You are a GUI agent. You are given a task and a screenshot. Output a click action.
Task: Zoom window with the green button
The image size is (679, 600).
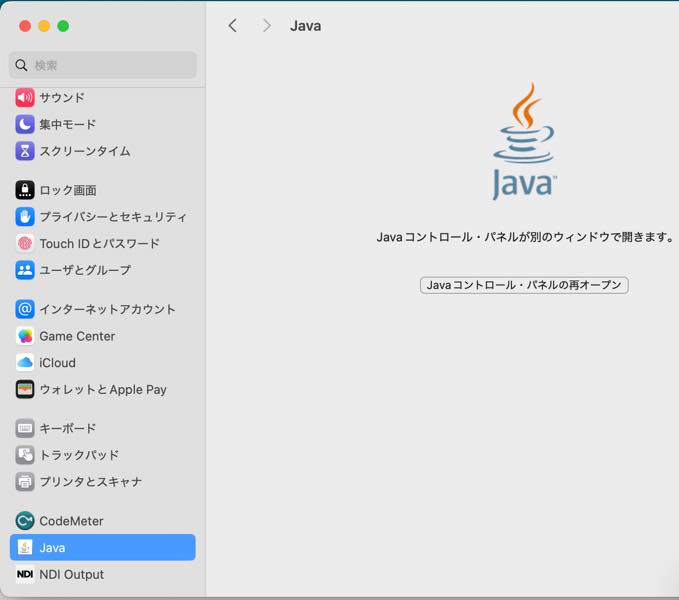pyautogui.click(x=63, y=26)
